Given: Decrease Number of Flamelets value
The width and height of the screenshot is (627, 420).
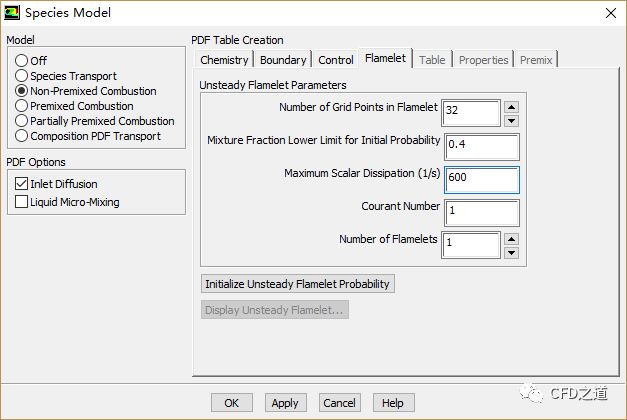Looking at the screenshot, I should (x=511, y=253).
